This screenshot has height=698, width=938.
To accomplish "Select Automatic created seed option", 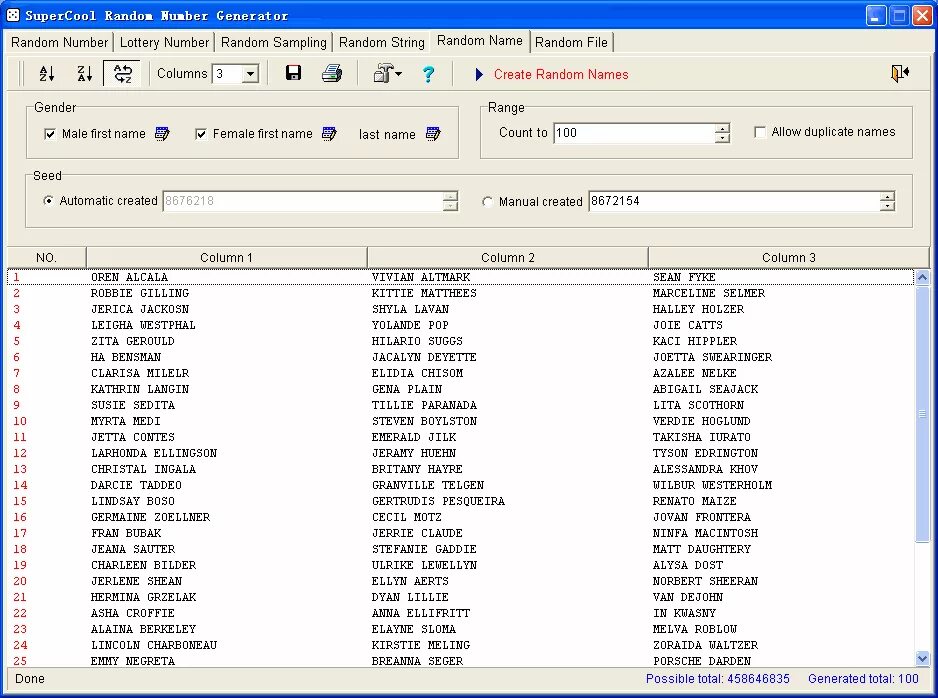I will click(48, 200).
